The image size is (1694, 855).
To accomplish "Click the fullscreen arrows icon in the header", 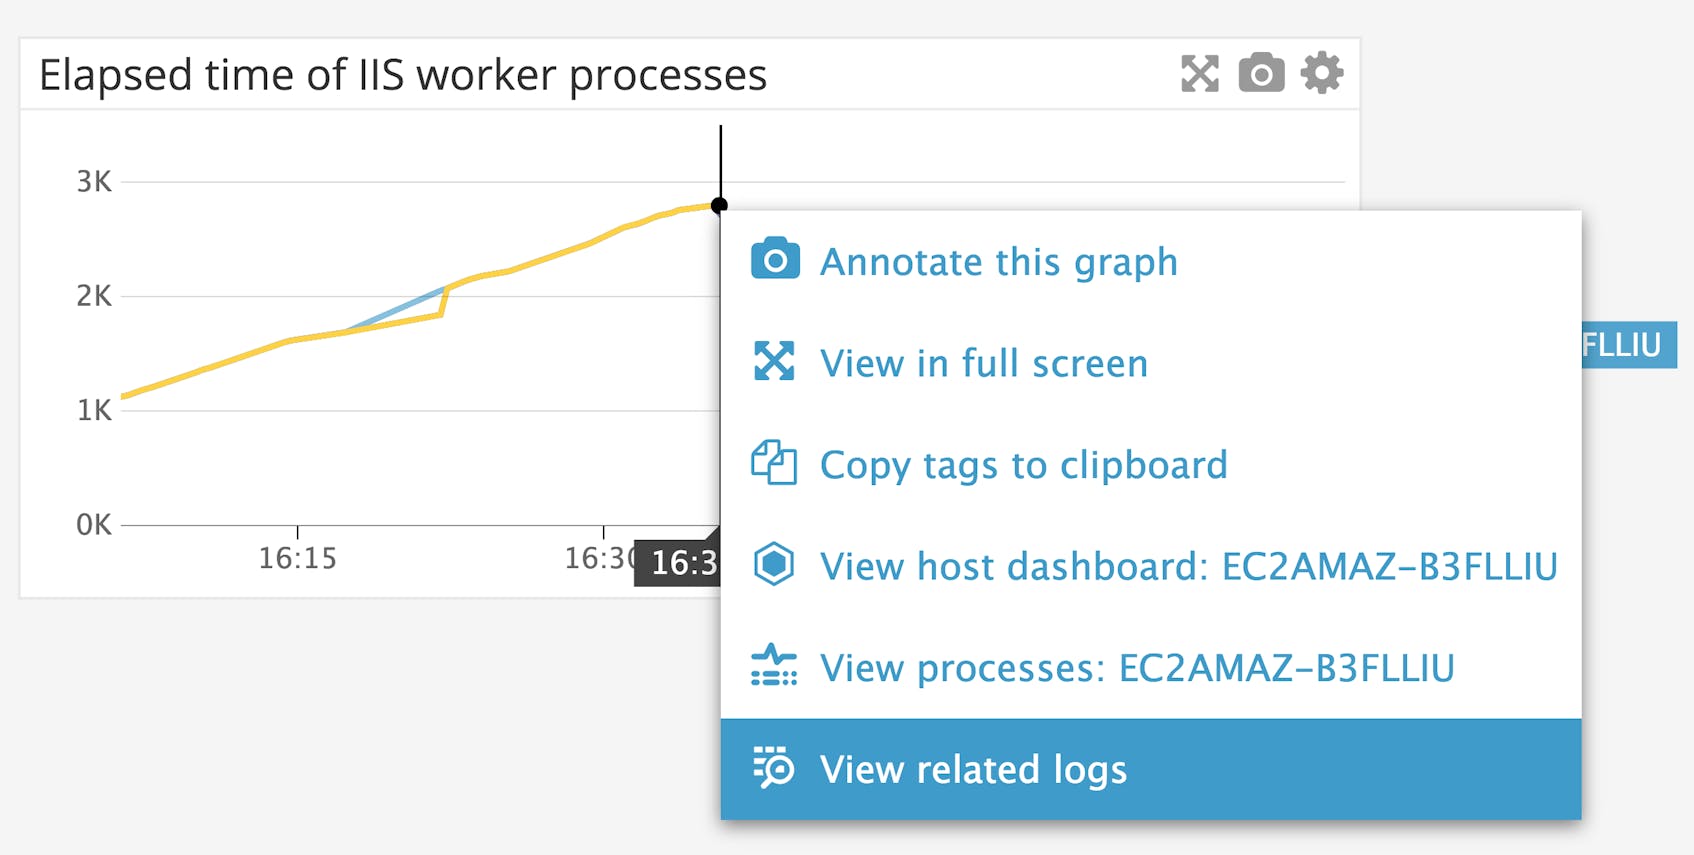I will 1201,72.
